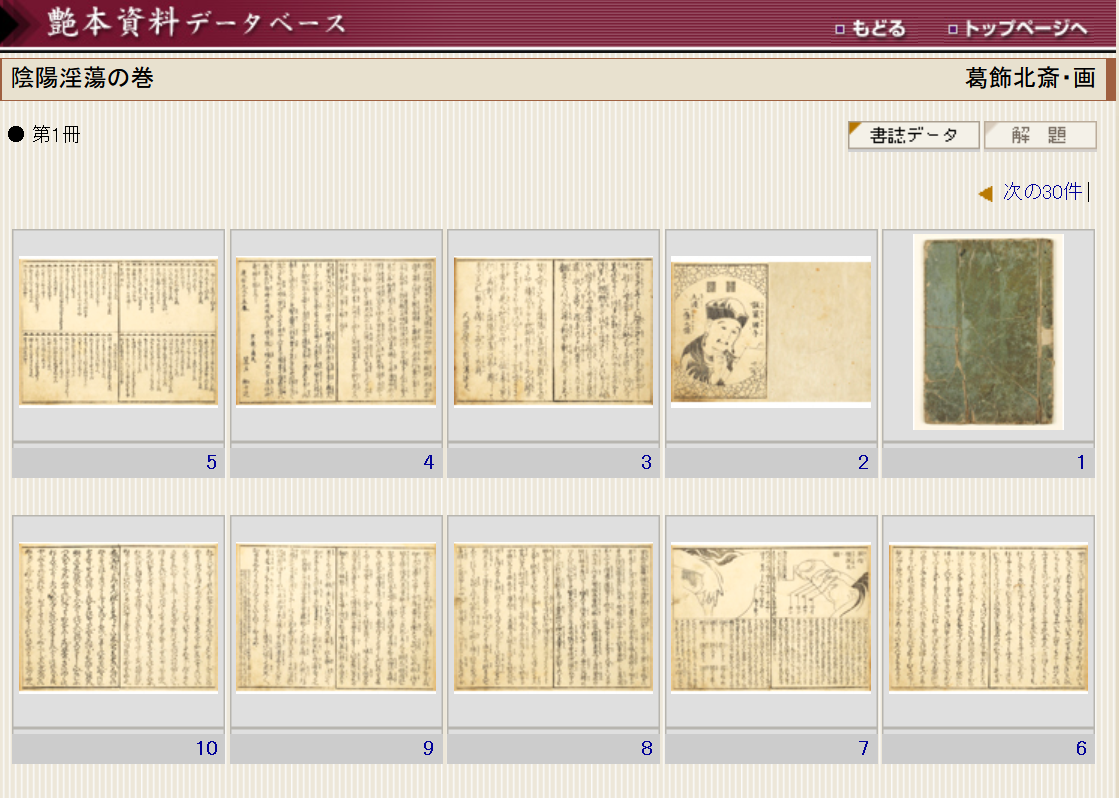Click page number link 9
Viewport: 1119px width, 798px height.
(x=428, y=748)
